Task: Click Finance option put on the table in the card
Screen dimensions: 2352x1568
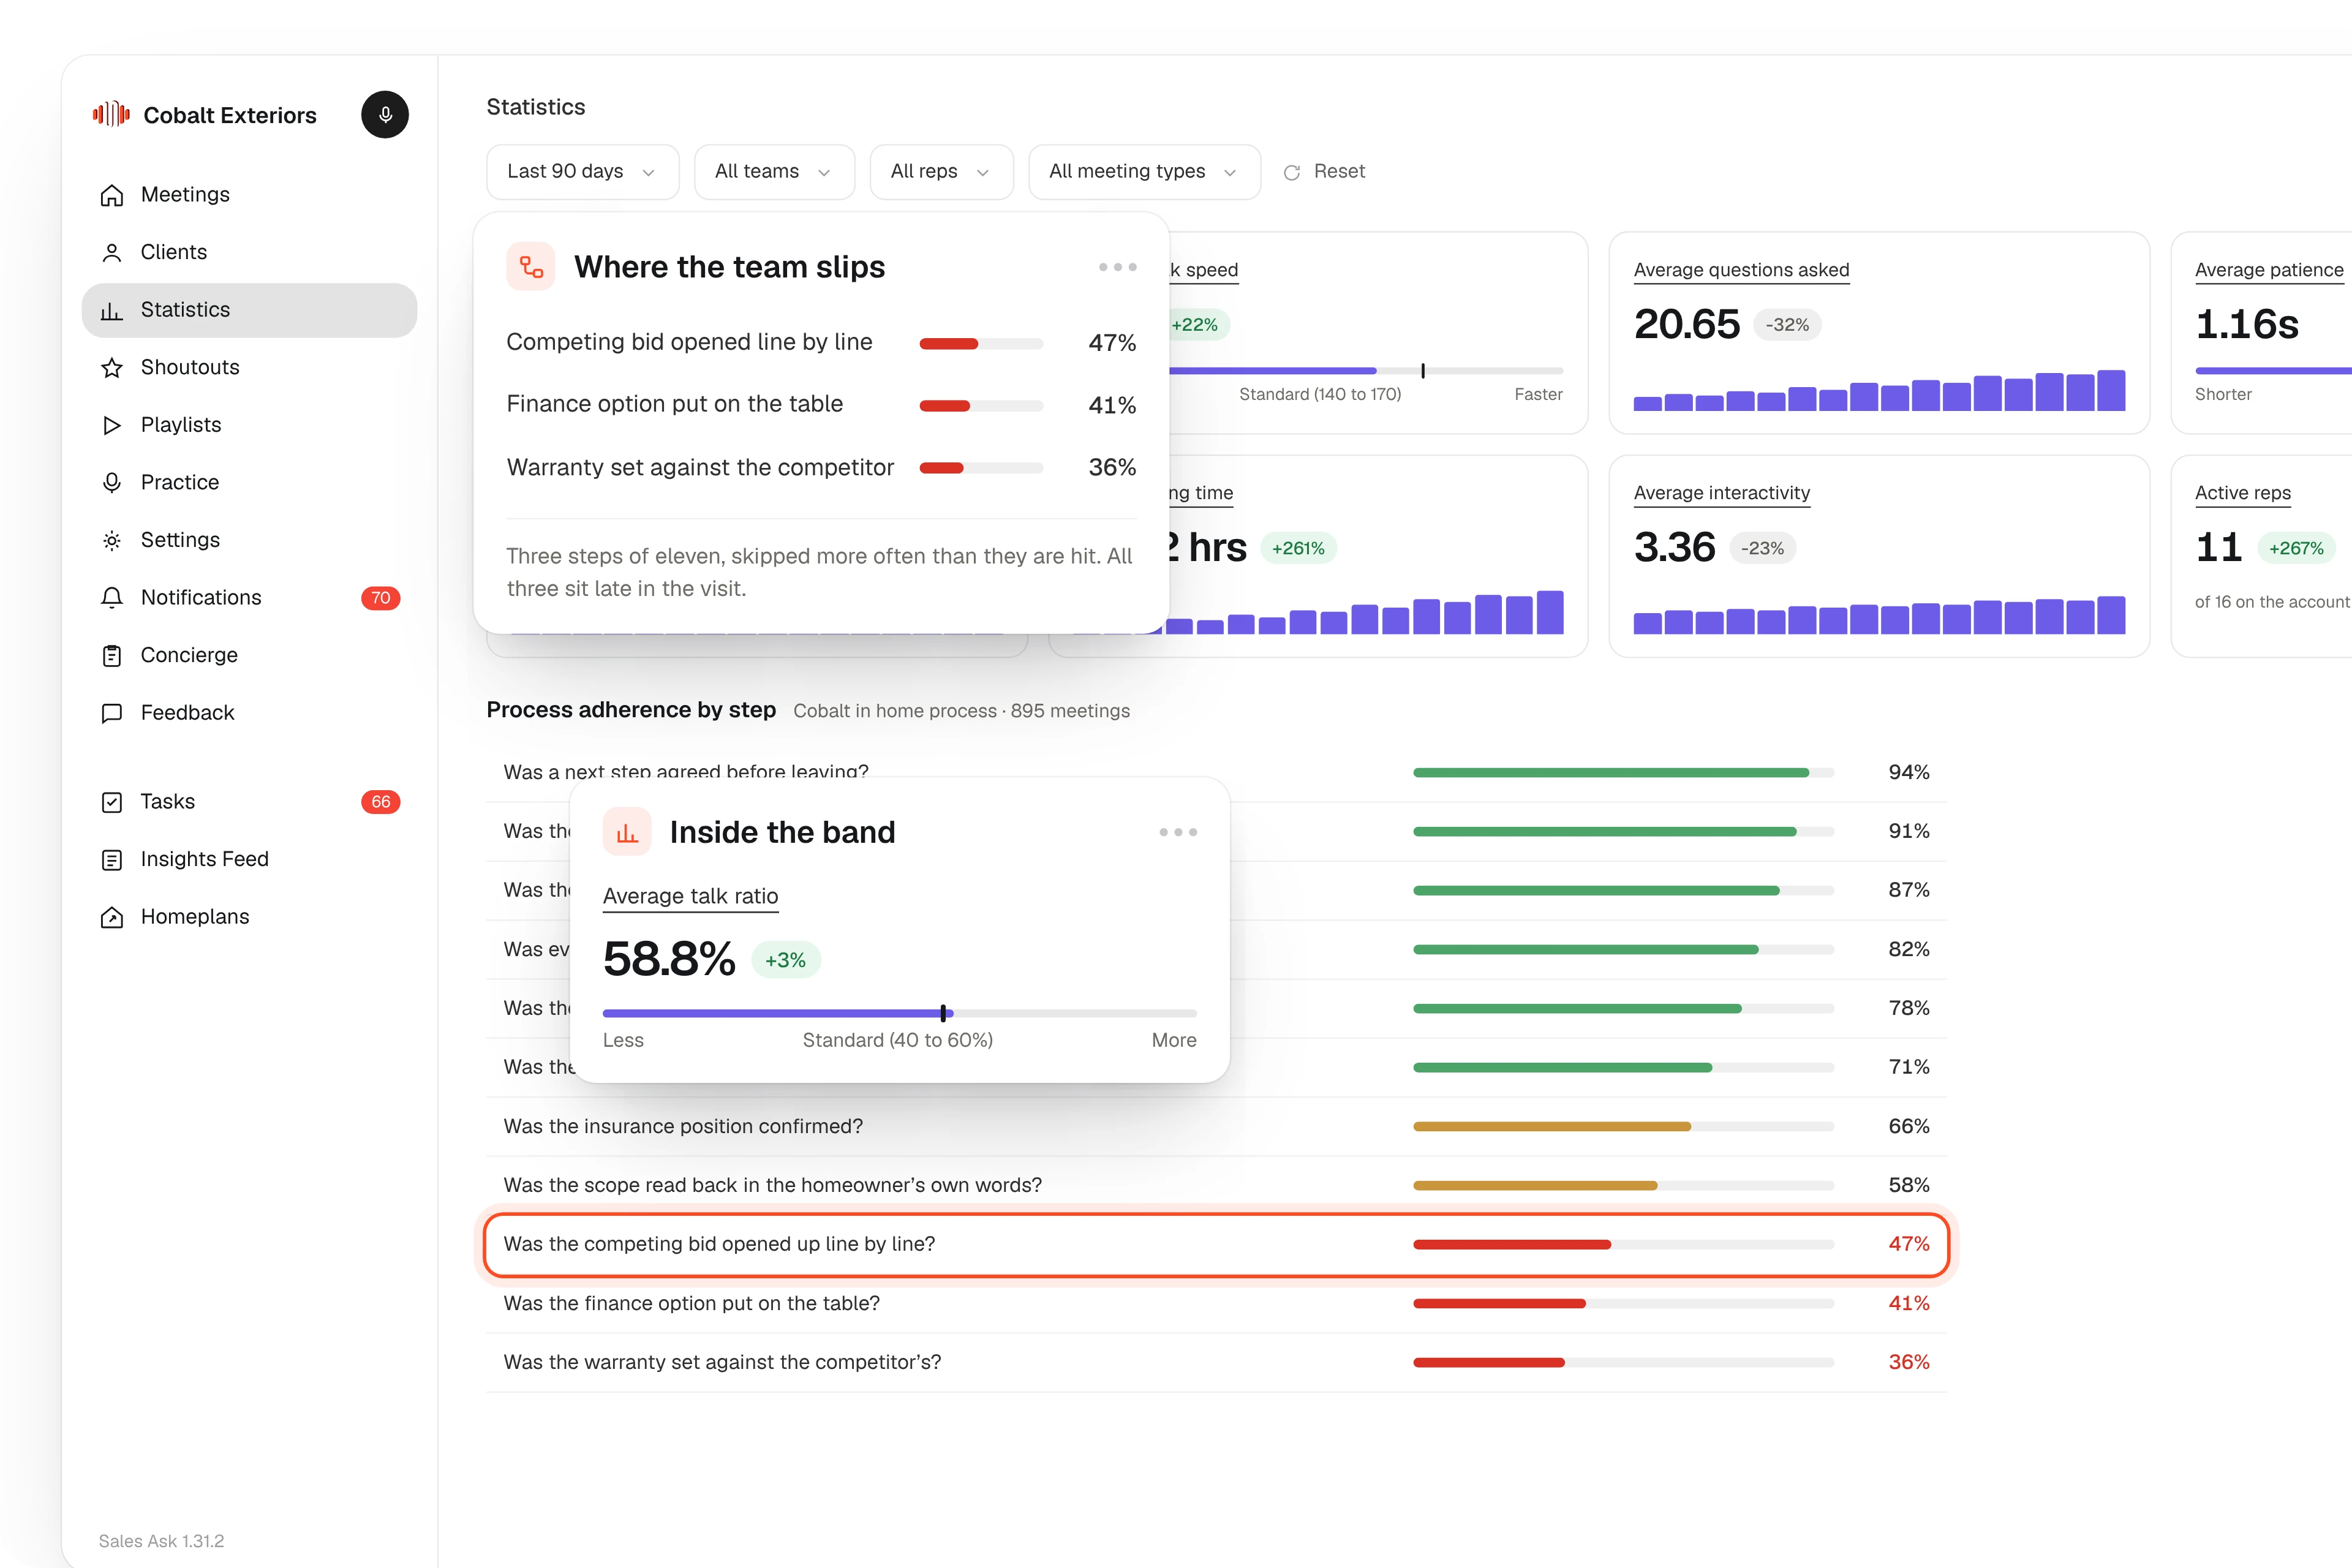Action: 674,404
